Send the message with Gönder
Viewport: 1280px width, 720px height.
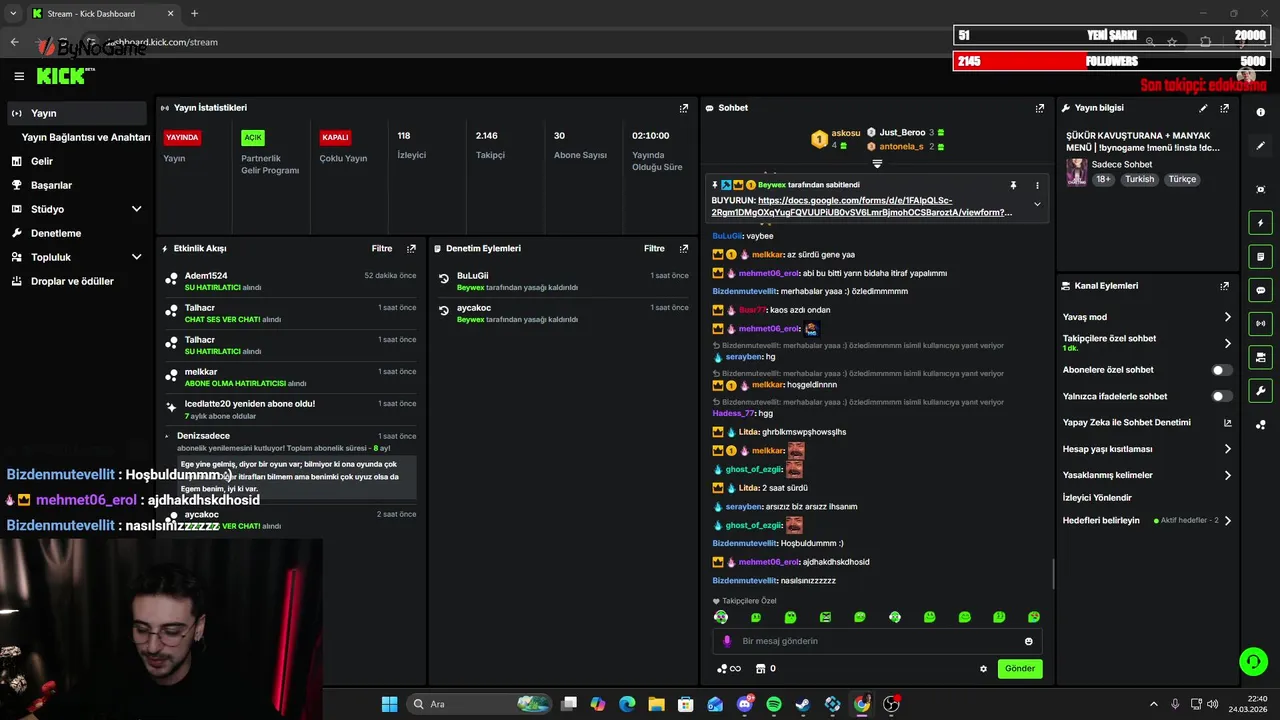[1020, 669]
